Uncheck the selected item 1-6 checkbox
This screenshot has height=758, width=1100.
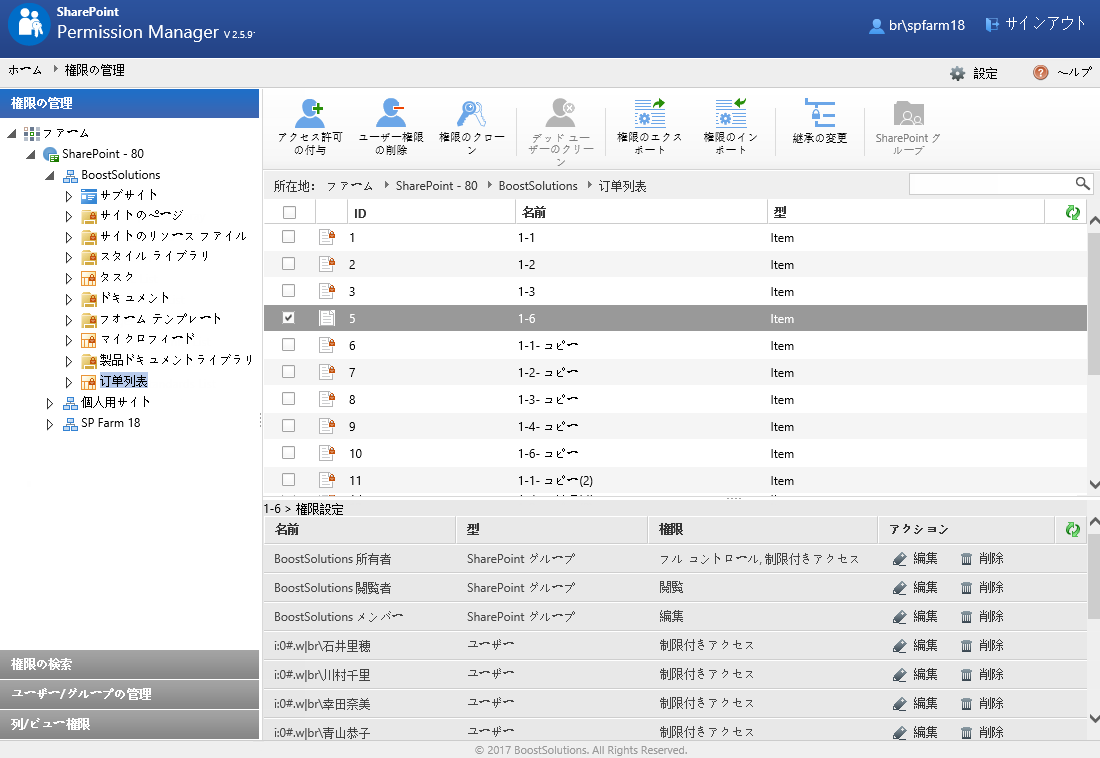(x=288, y=318)
